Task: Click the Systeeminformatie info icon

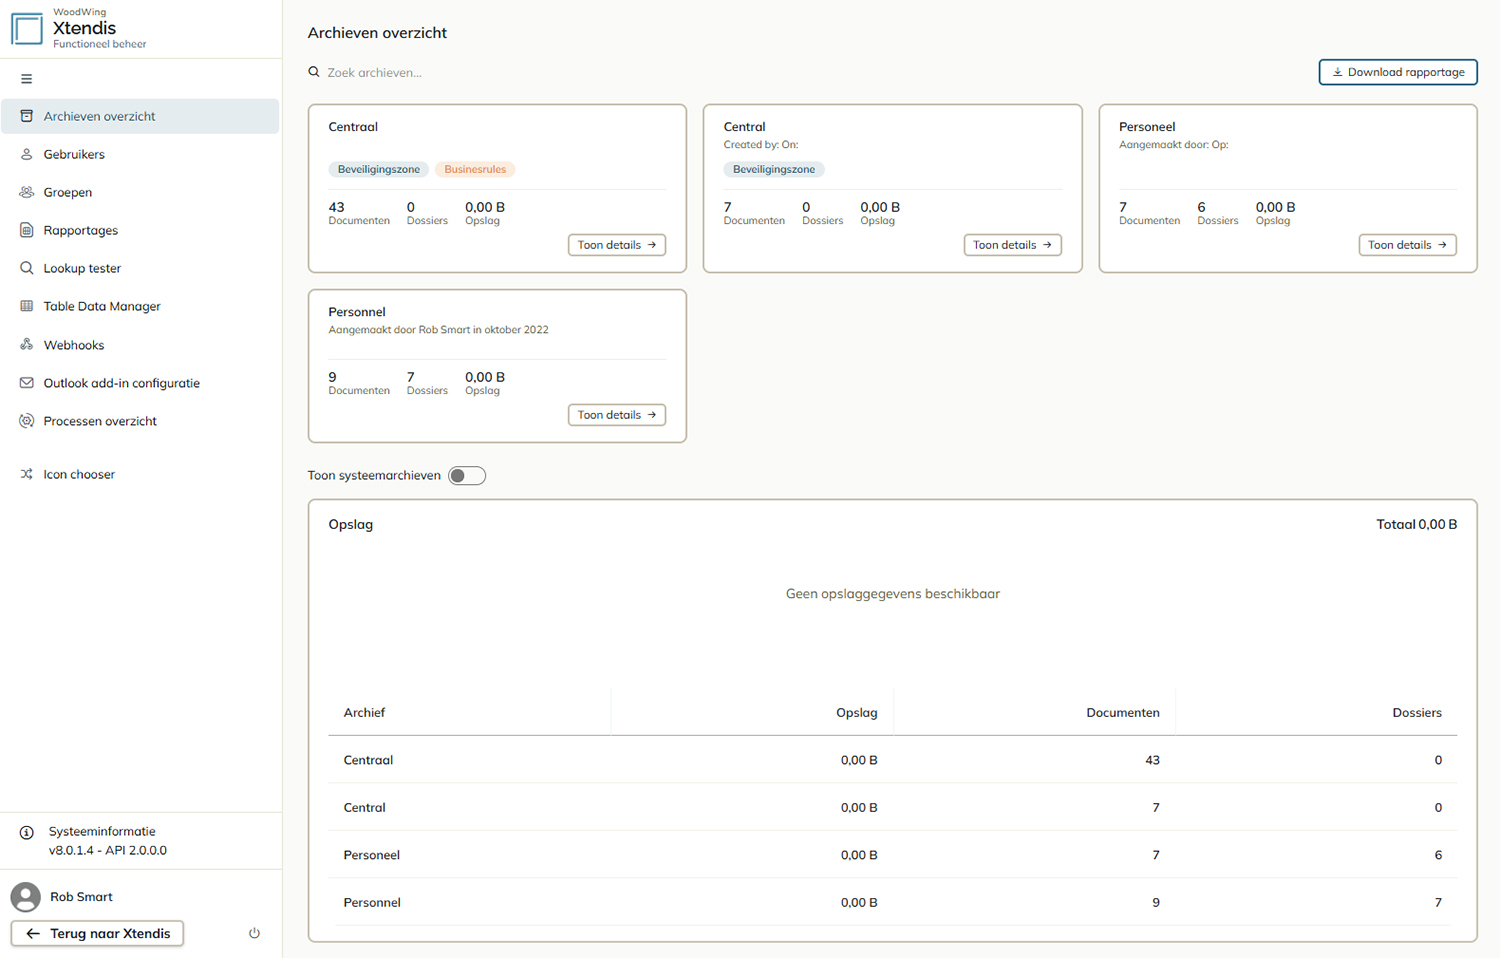Action: pyautogui.click(x=27, y=832)
